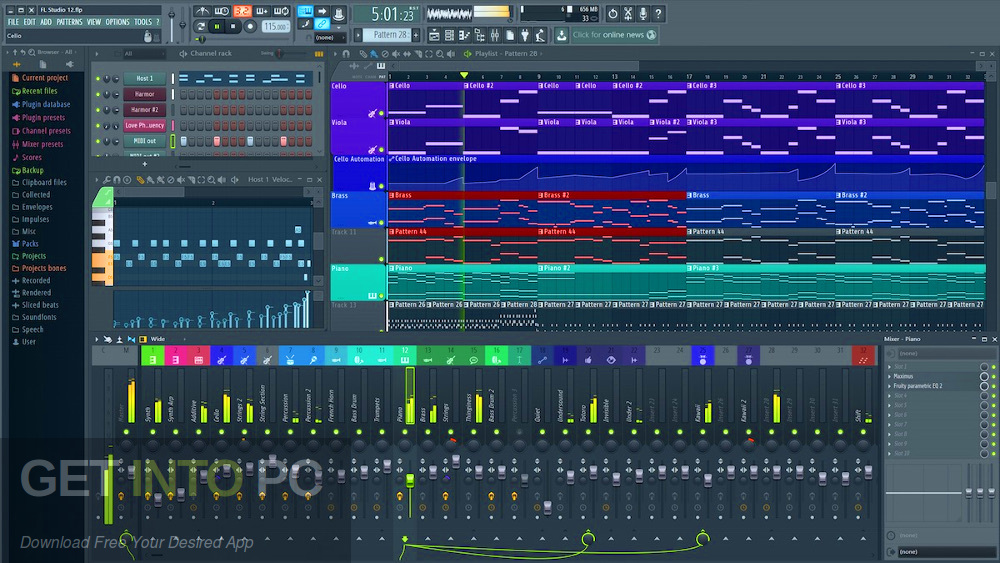Select the playlist mute tool
1000x563 pixels.
point(396,54)
